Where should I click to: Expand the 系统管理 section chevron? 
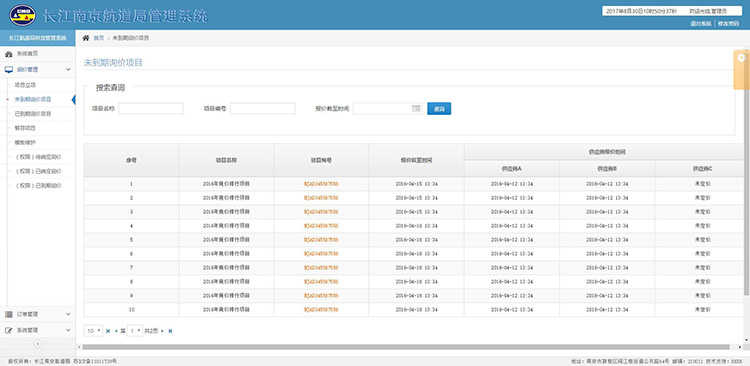point(68,330)
